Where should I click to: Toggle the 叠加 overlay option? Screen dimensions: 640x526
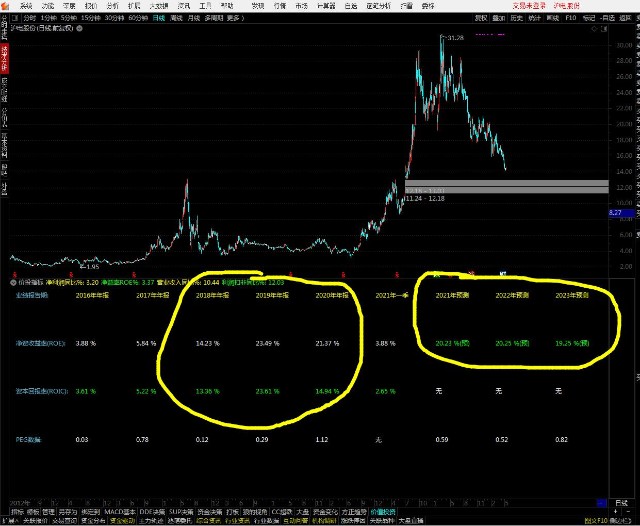499,18
